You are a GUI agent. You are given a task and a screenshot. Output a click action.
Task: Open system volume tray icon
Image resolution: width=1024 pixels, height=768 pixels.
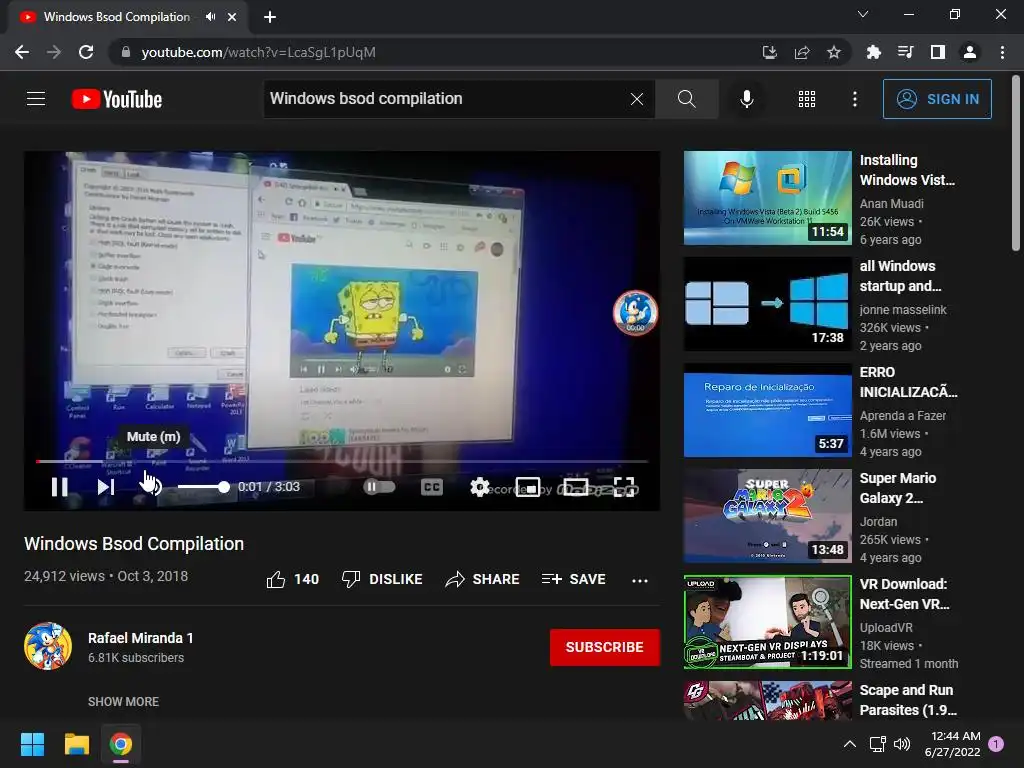[x=902, y=744]
